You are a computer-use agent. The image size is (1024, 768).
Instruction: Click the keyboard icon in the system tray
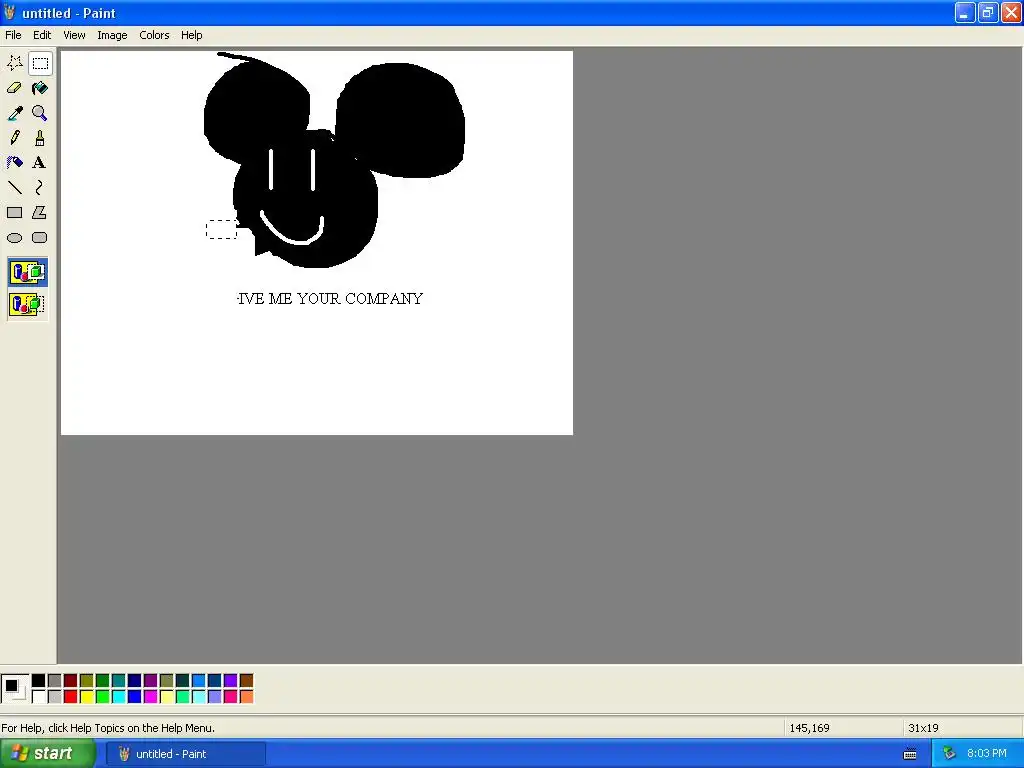click(910, 754)
